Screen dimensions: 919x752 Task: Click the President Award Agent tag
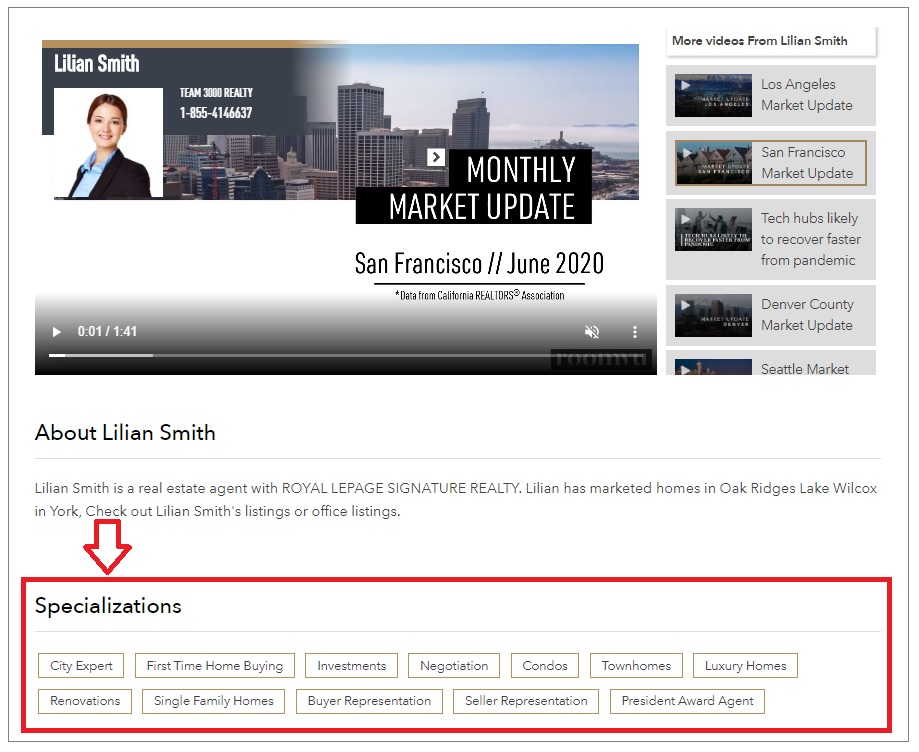point(687,701)
